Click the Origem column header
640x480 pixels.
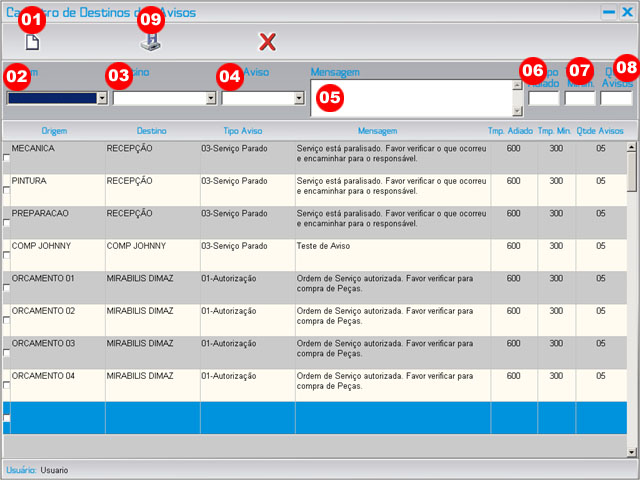[54, 131]
